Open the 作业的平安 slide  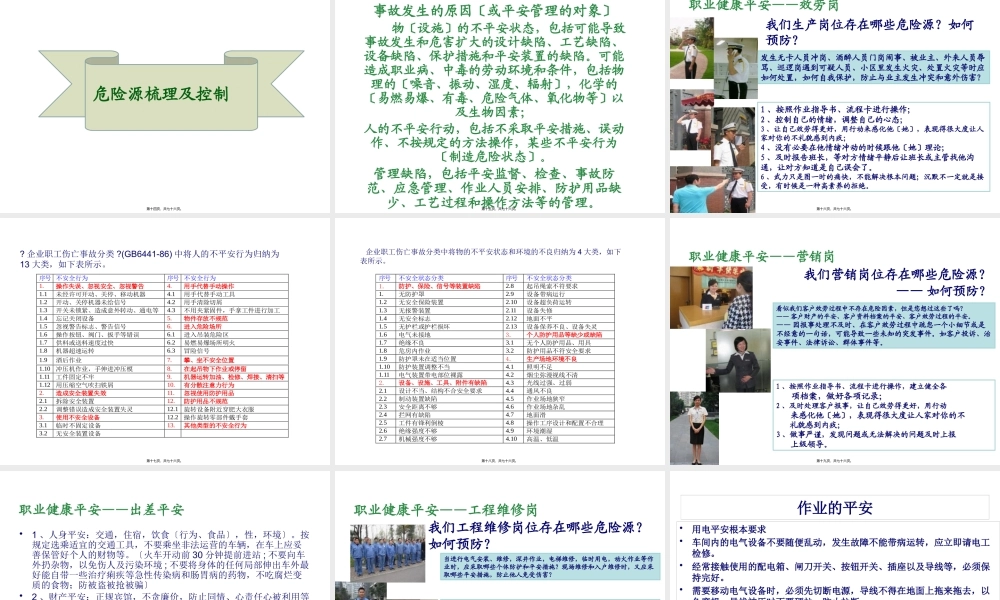point(835,507)
